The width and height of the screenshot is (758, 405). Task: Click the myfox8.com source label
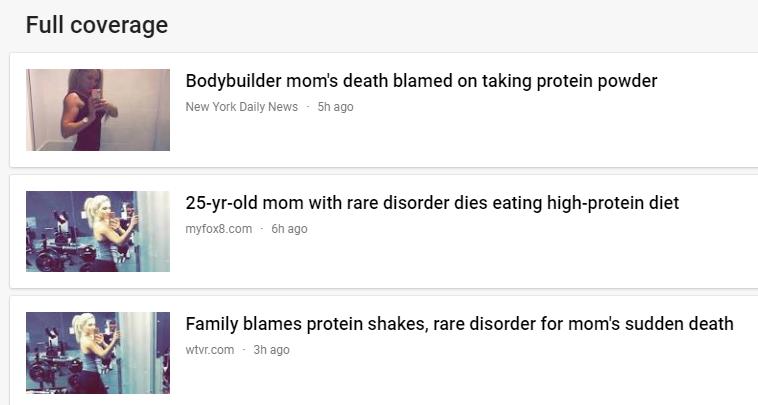pos(219,229)
